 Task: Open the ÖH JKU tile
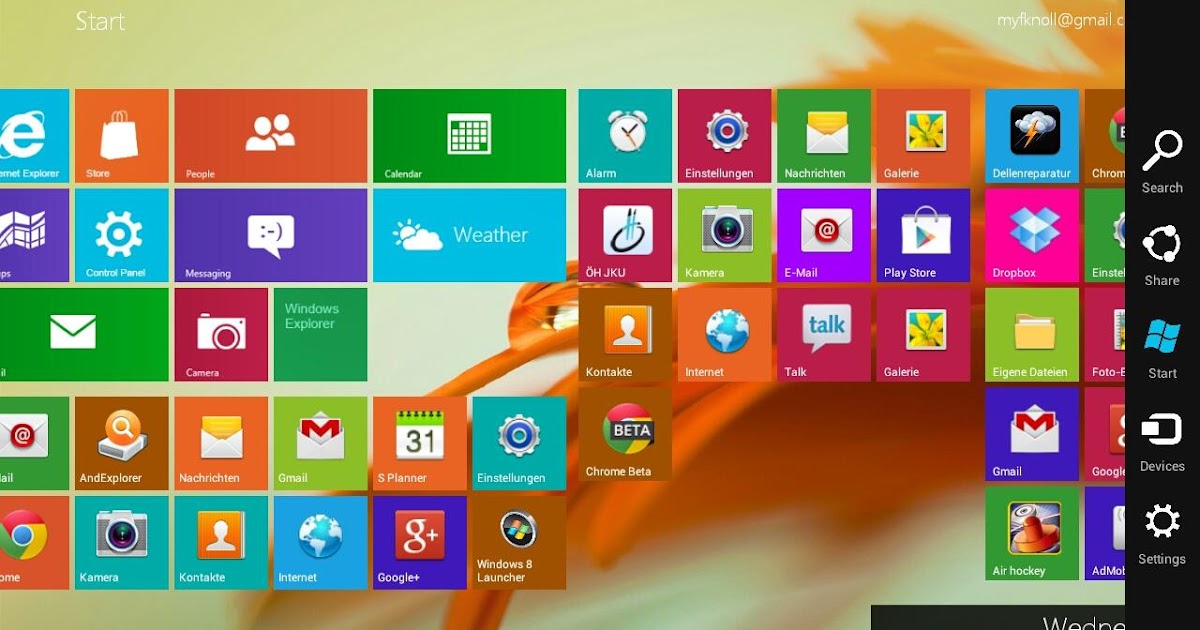point(625,235)
